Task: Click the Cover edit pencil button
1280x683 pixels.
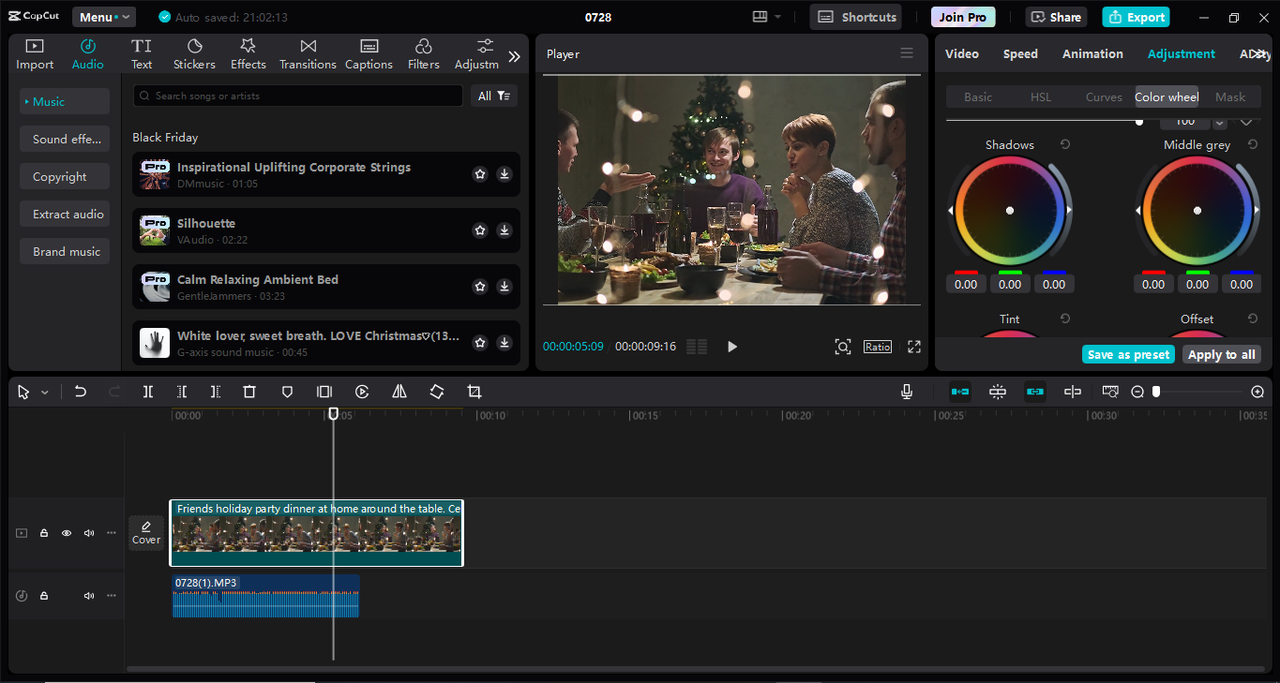Action: pyautogui.click(x=146, y=533)
